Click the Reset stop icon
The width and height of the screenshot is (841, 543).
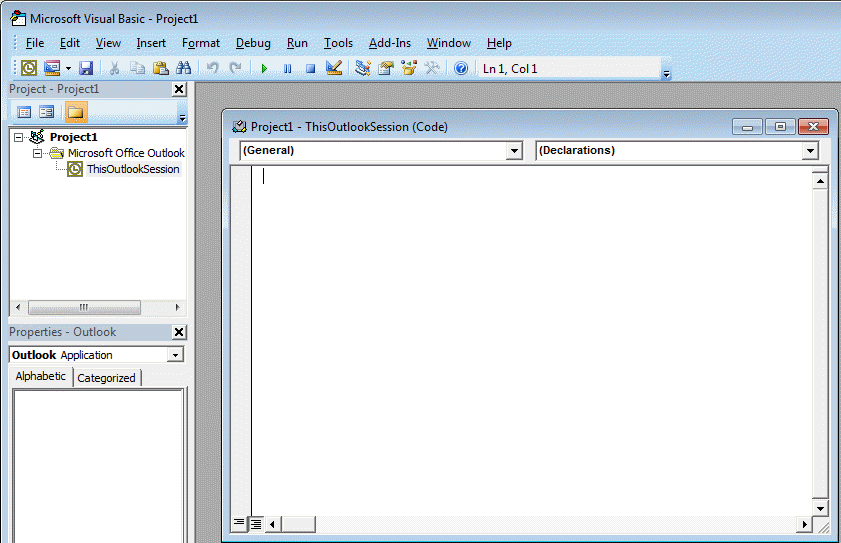coord(310,69)
